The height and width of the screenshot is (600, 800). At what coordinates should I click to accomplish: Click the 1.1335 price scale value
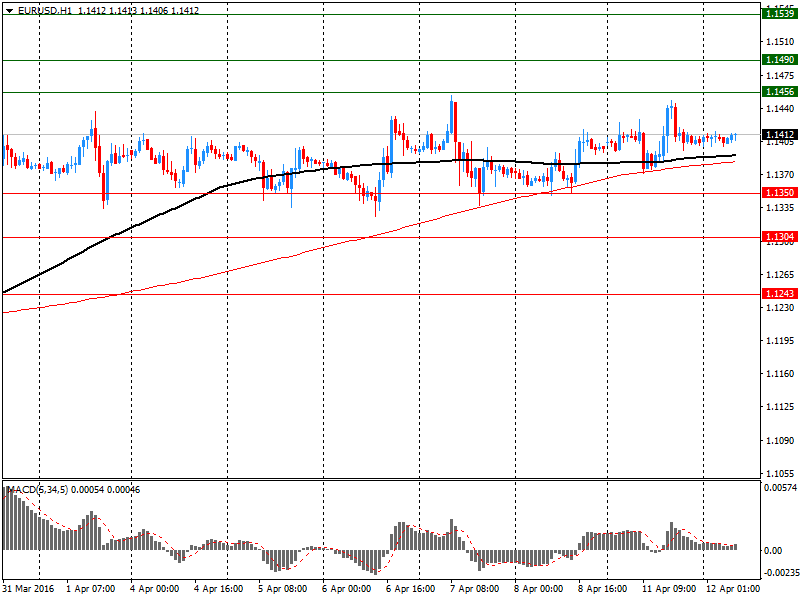click(x=780, y=208)
